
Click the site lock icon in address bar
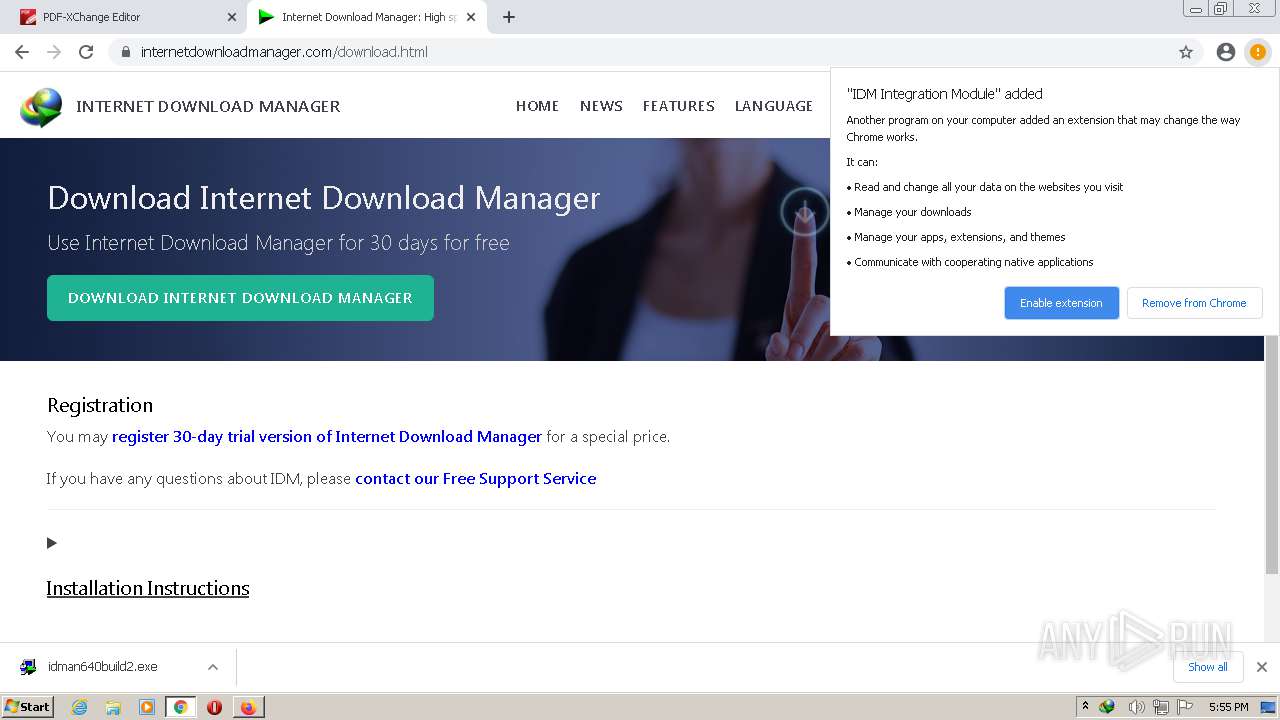(125, 52)
